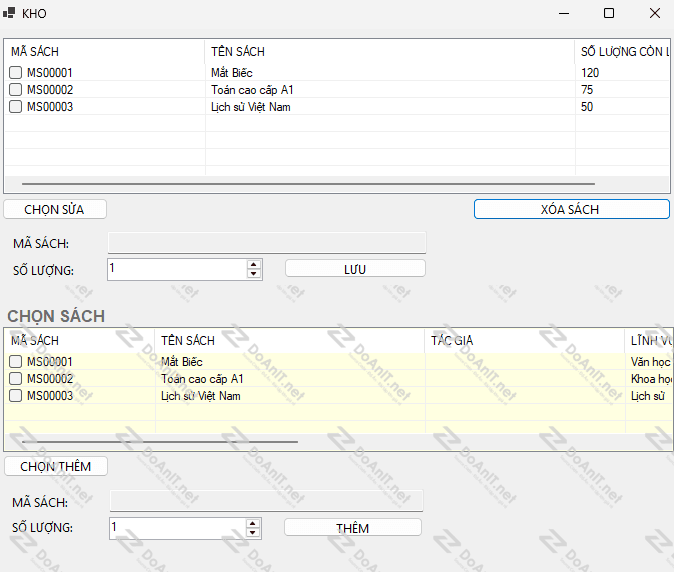Image resolution: width=674 pixels, height=572 pixels.
Task: Select 'Lịch sử Việt Nam' in the CHỌN SÁCH table
Action: 201,396
